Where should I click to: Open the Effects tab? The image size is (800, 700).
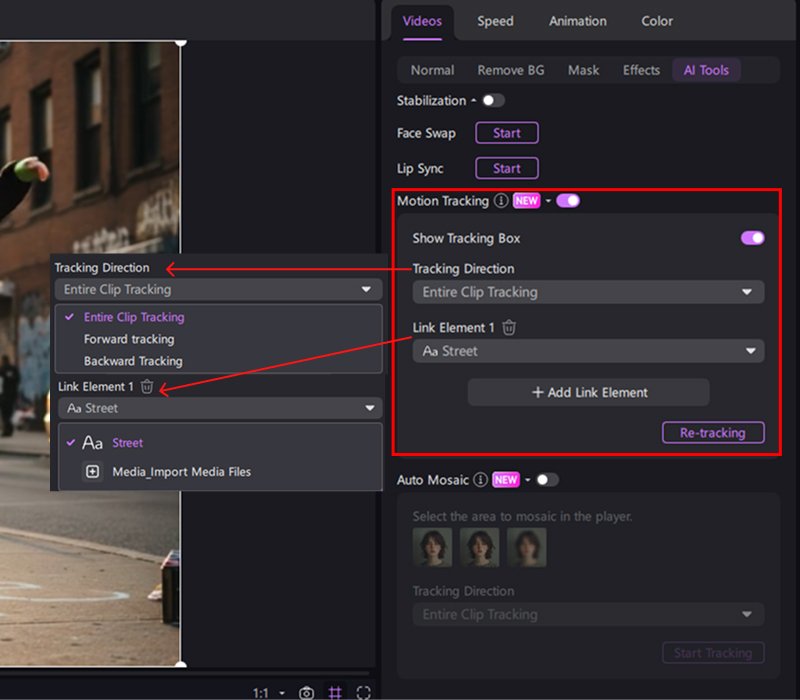pyautogui.click(x=640, y=70)
